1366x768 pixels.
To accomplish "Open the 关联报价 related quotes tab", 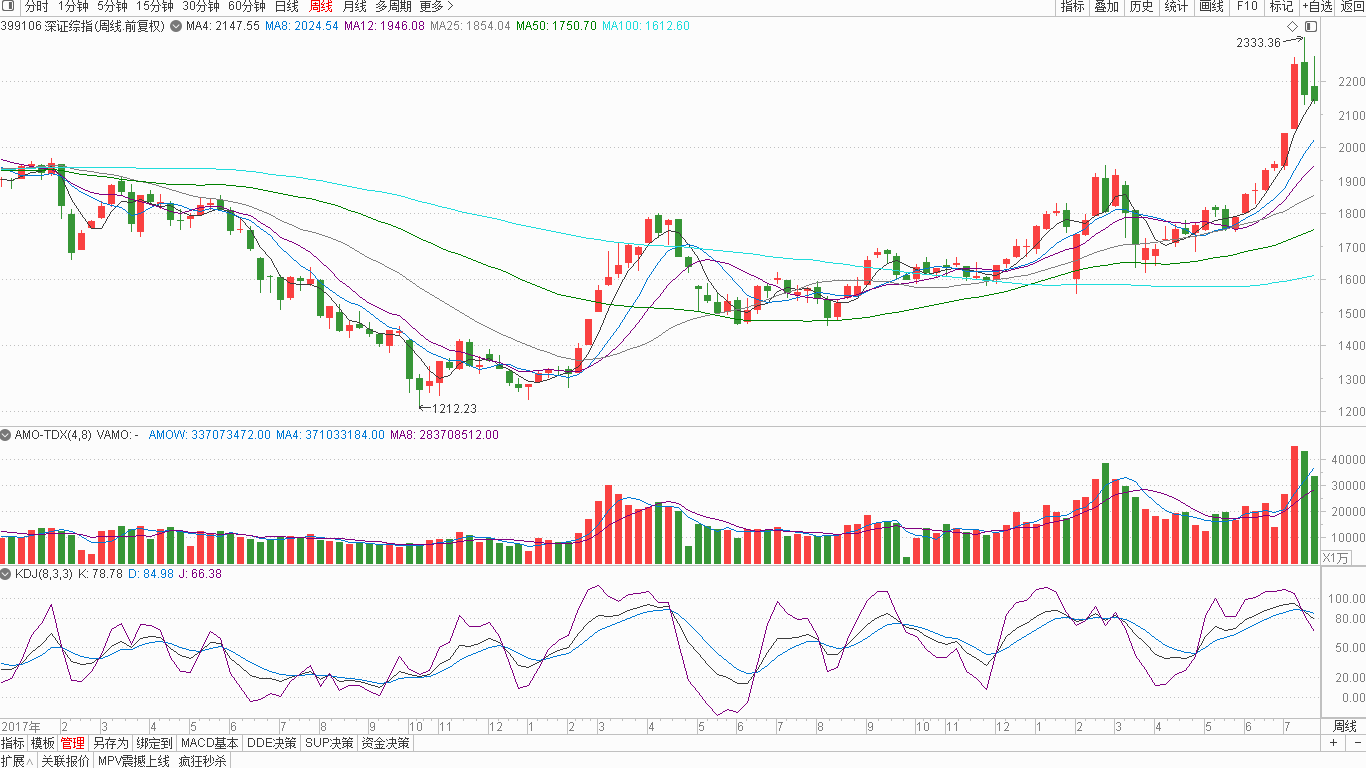I will point(65,761).
